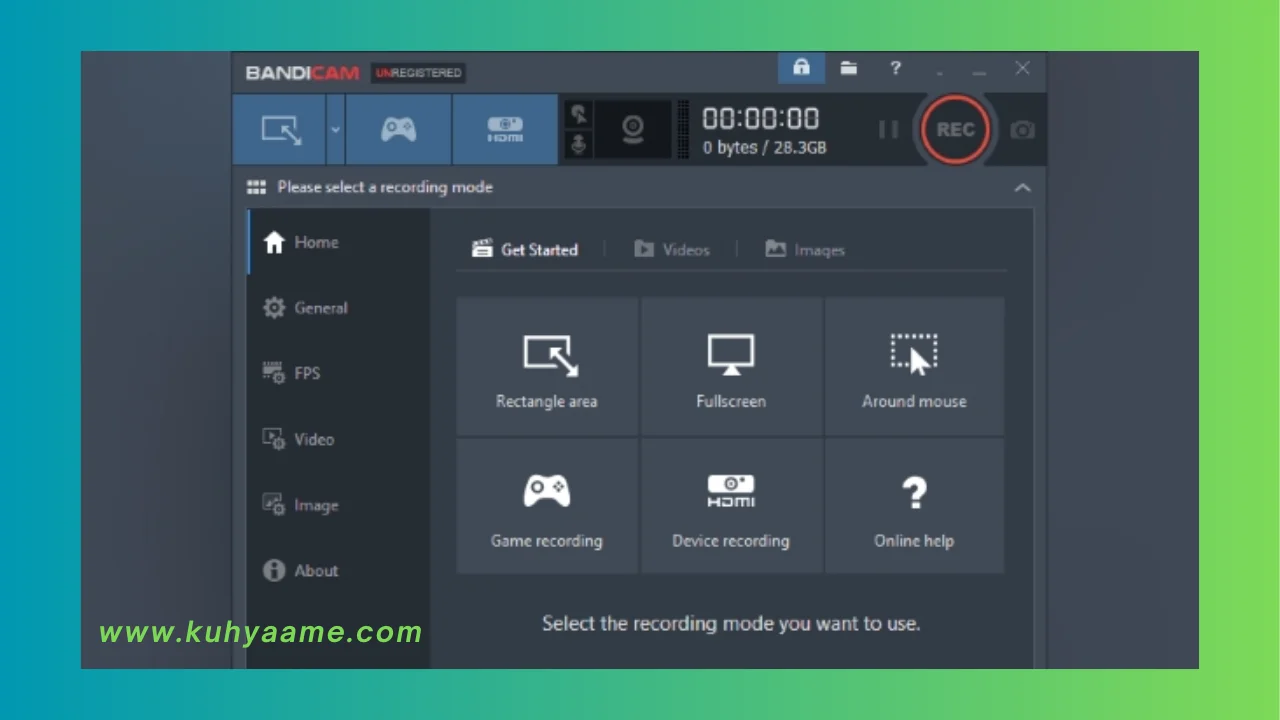Switch to the Images tab
Viewport: 1280px width, 720px height.
click(x=805, y=249)
